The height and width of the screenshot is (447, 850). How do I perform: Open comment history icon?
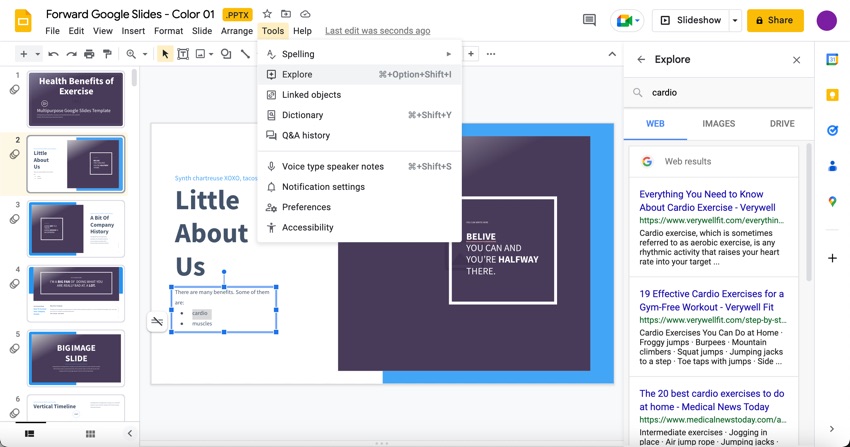[x=589, y=20]
